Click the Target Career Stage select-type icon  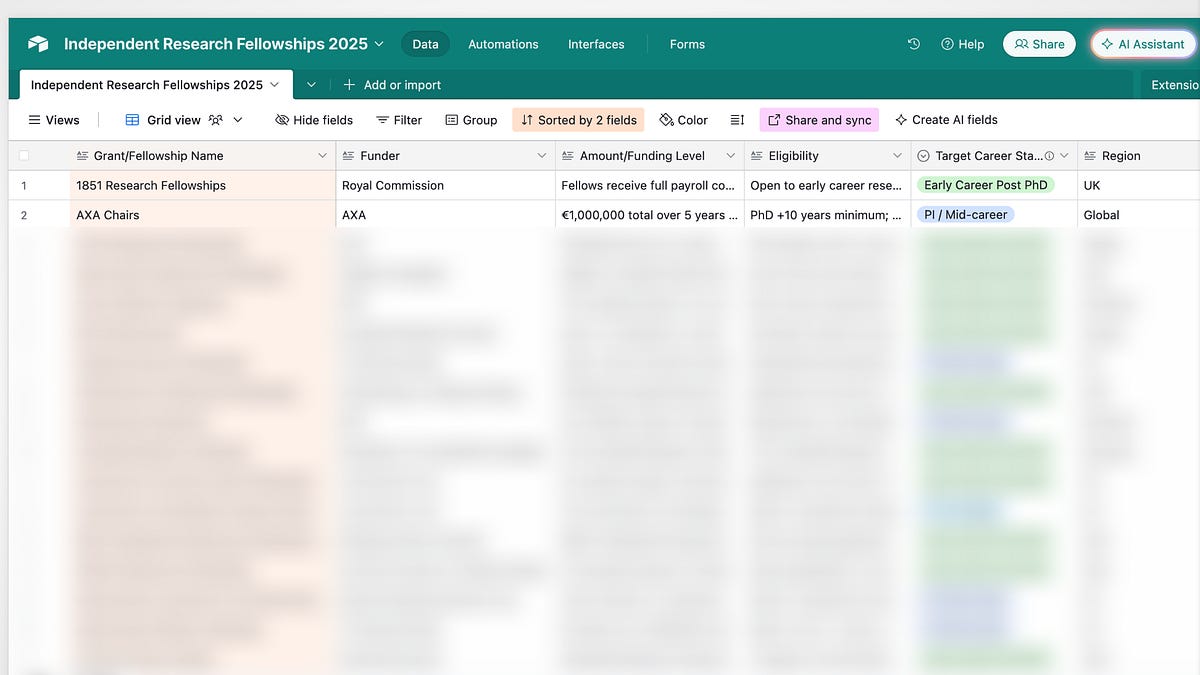924,156
